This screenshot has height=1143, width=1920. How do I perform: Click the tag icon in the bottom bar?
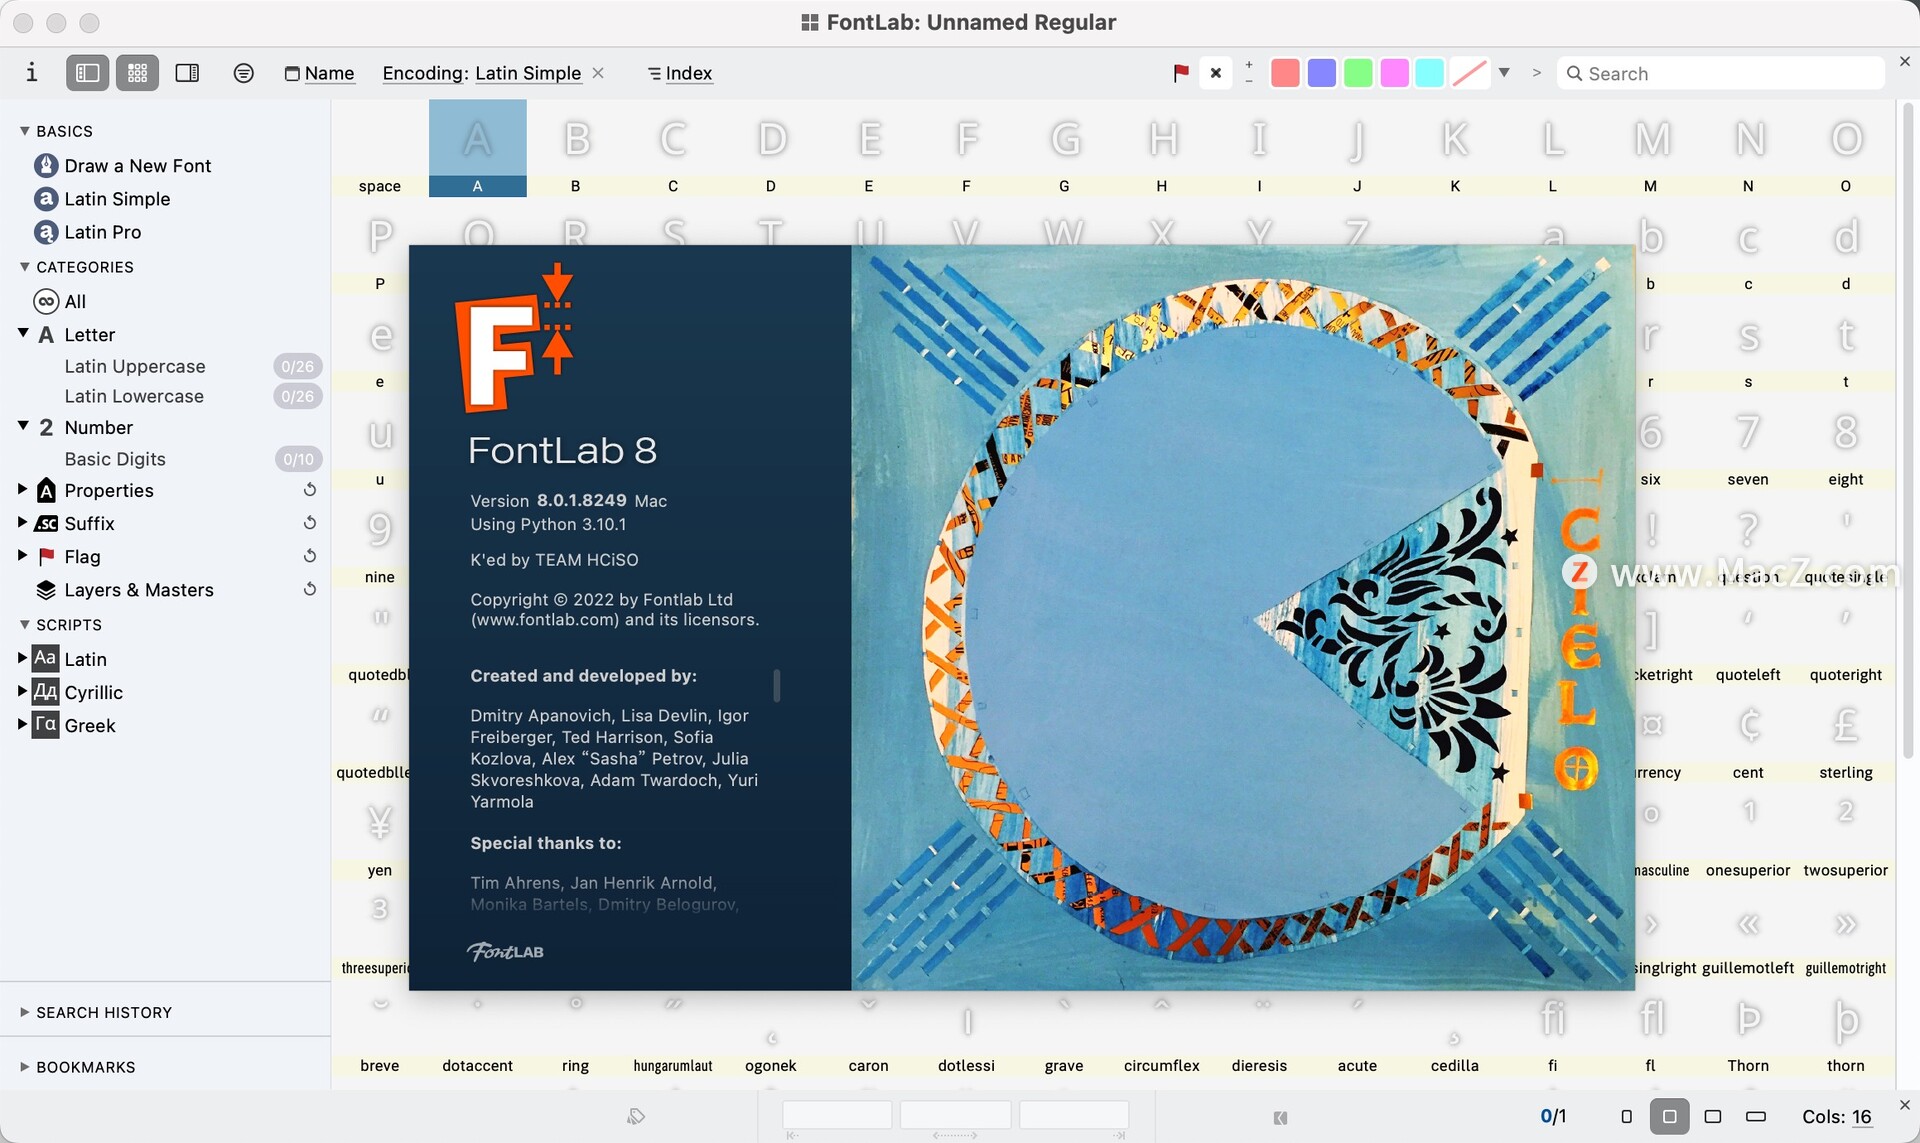[636, 1116]
